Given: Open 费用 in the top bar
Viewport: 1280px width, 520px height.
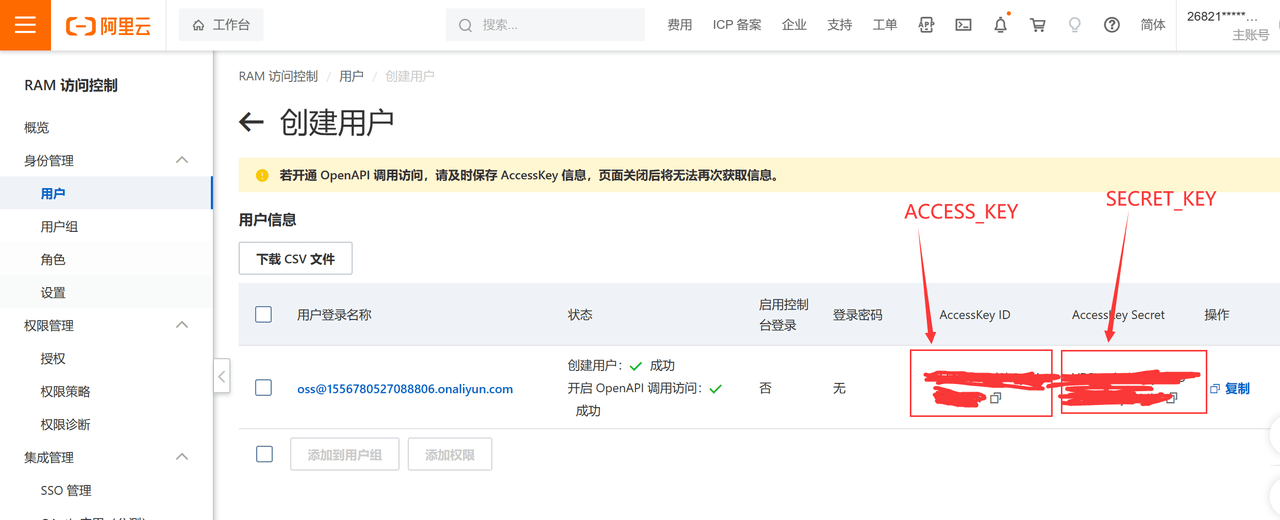Looking at the screenshot, I should tap(680, 25).
